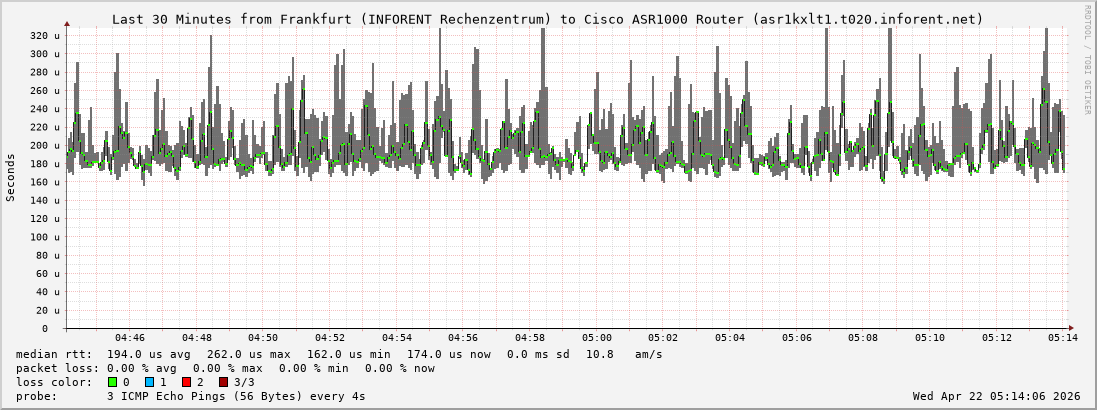The height and width of the screenshot is (410, 1097).
Task: Select the 05:14 time label
Action: (1063, 338)
